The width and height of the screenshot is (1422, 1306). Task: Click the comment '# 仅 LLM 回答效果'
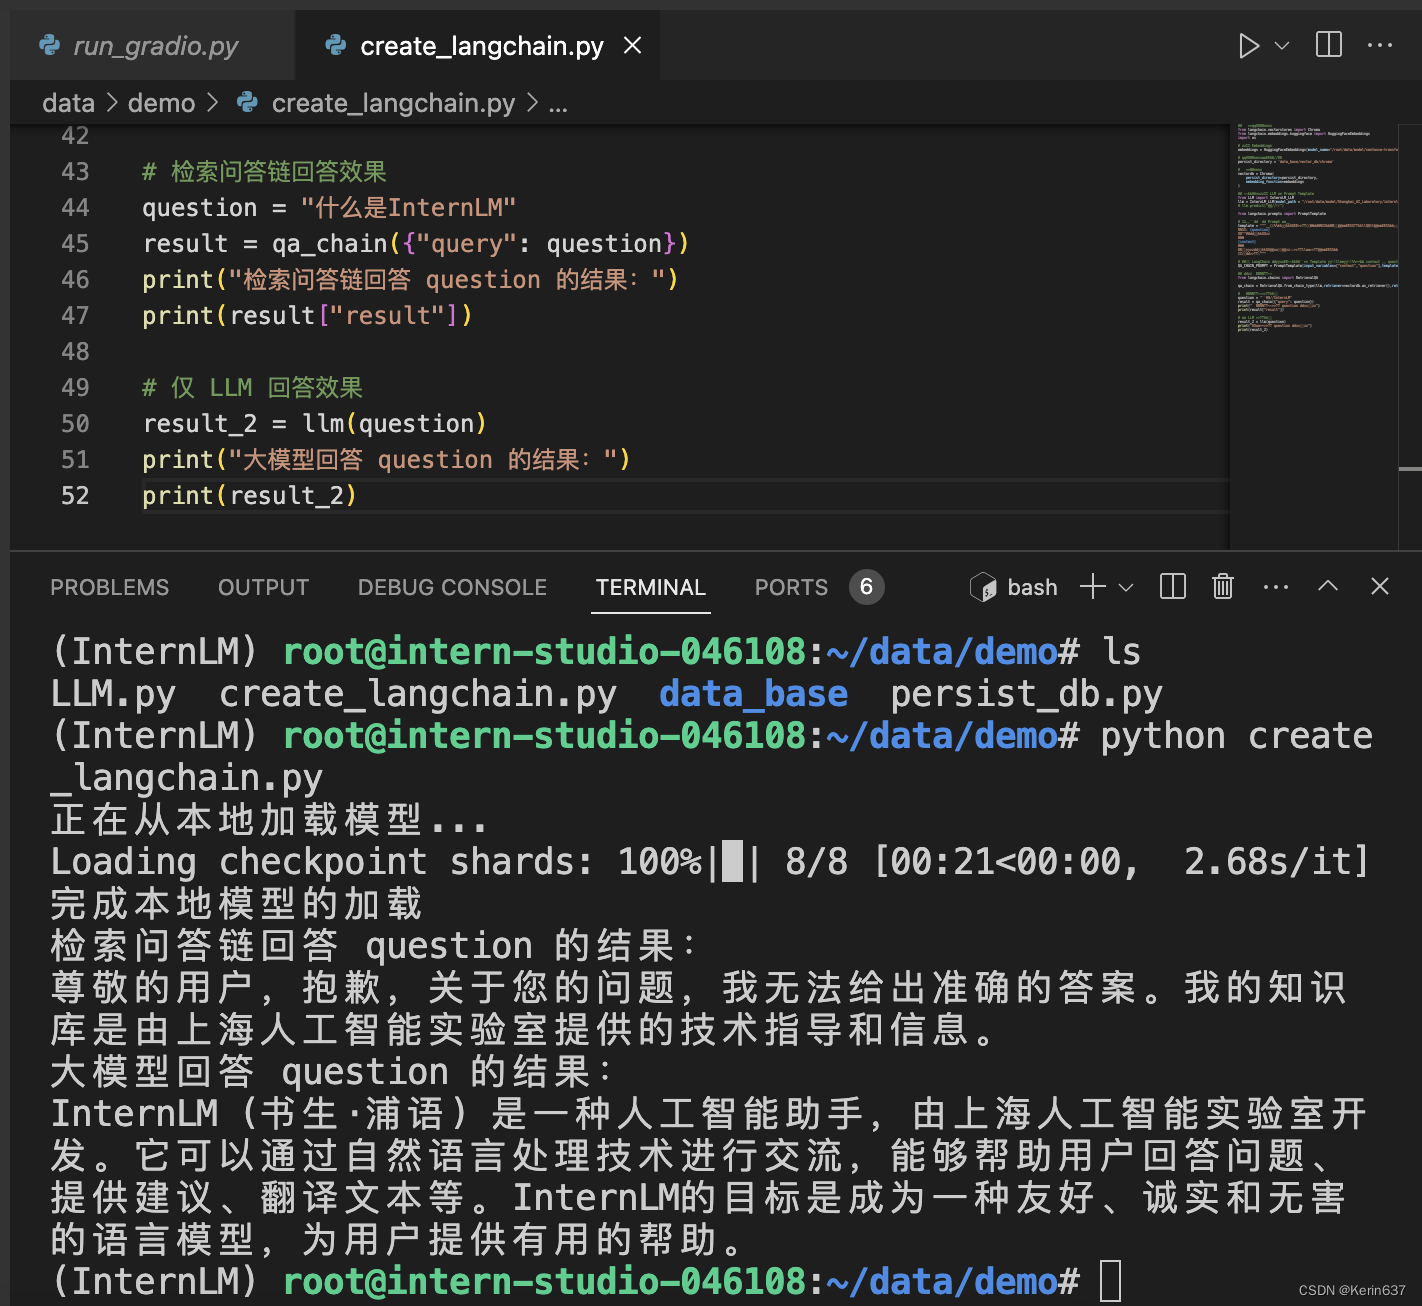(252, 388)
